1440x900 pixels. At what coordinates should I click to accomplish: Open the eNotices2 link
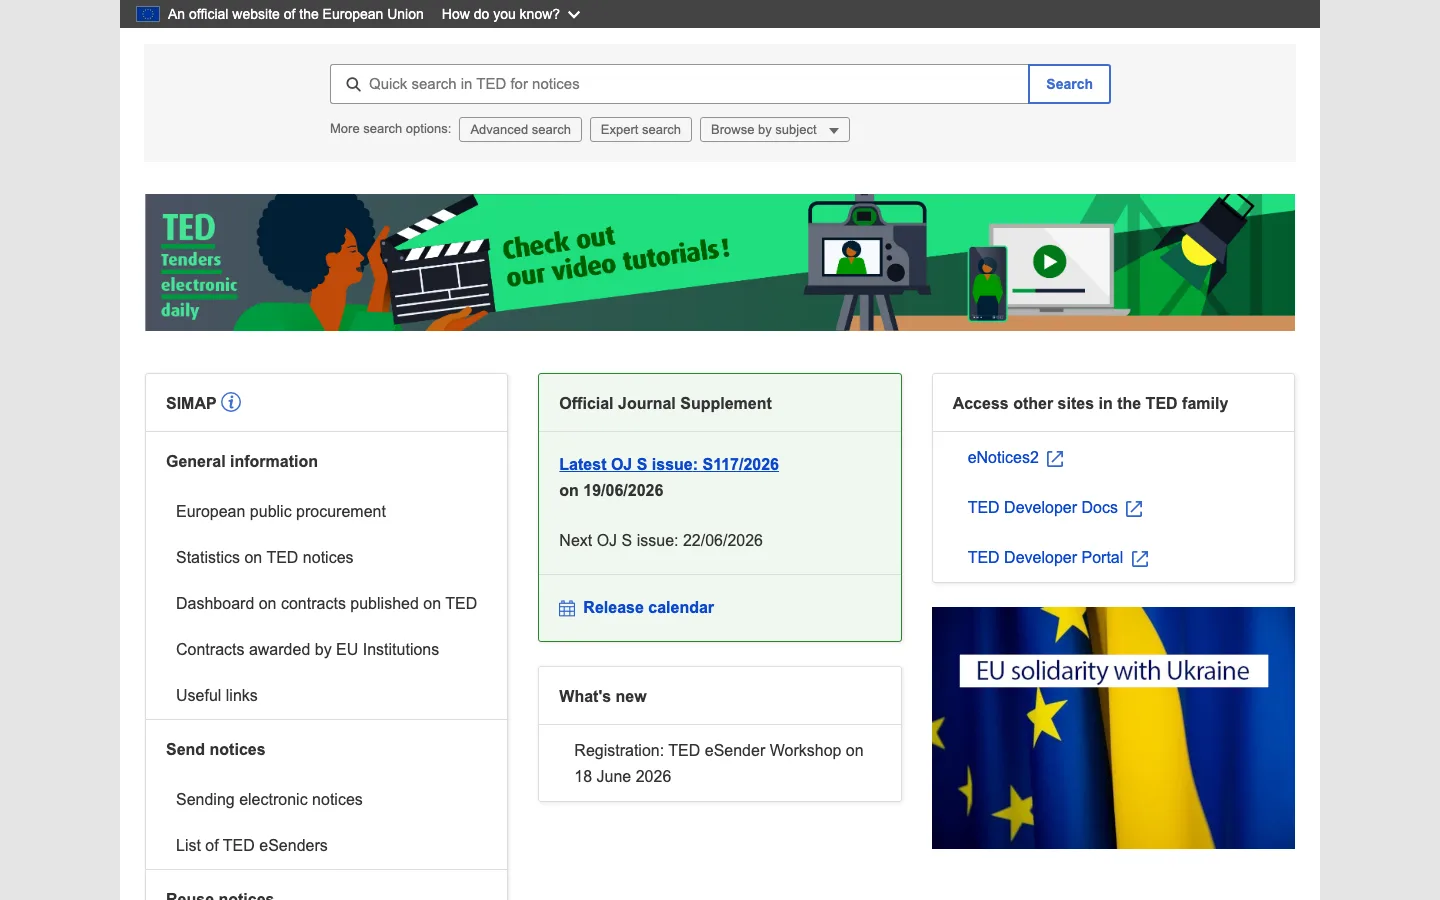(1003, 457)
